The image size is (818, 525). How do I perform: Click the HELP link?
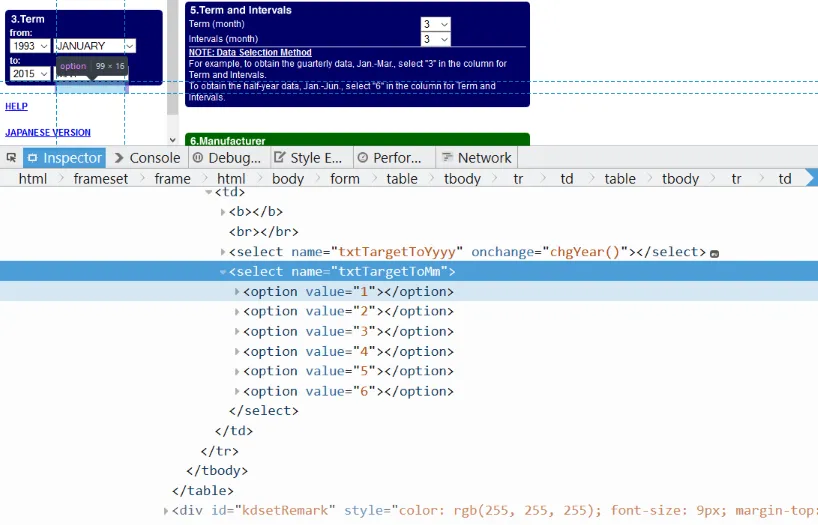(16, 106)
